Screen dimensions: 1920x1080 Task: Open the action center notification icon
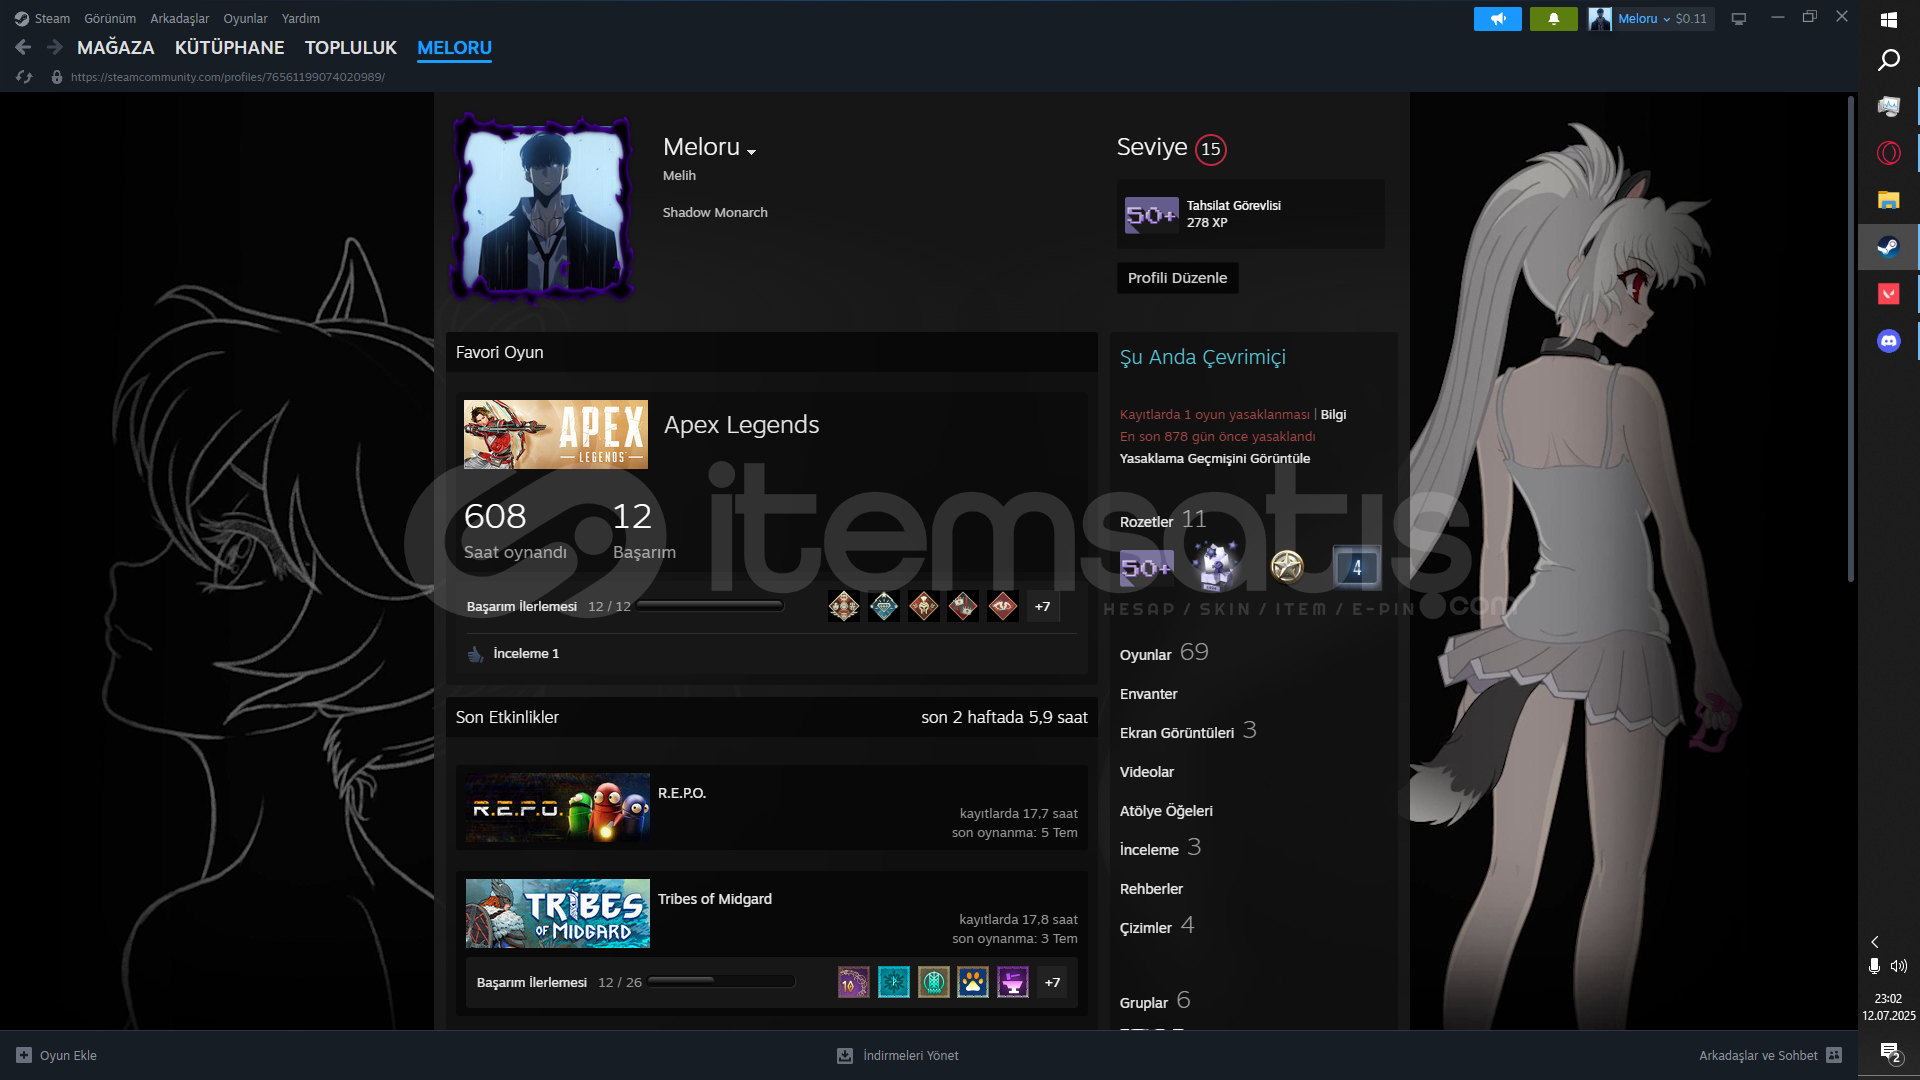(1890, 1053)
